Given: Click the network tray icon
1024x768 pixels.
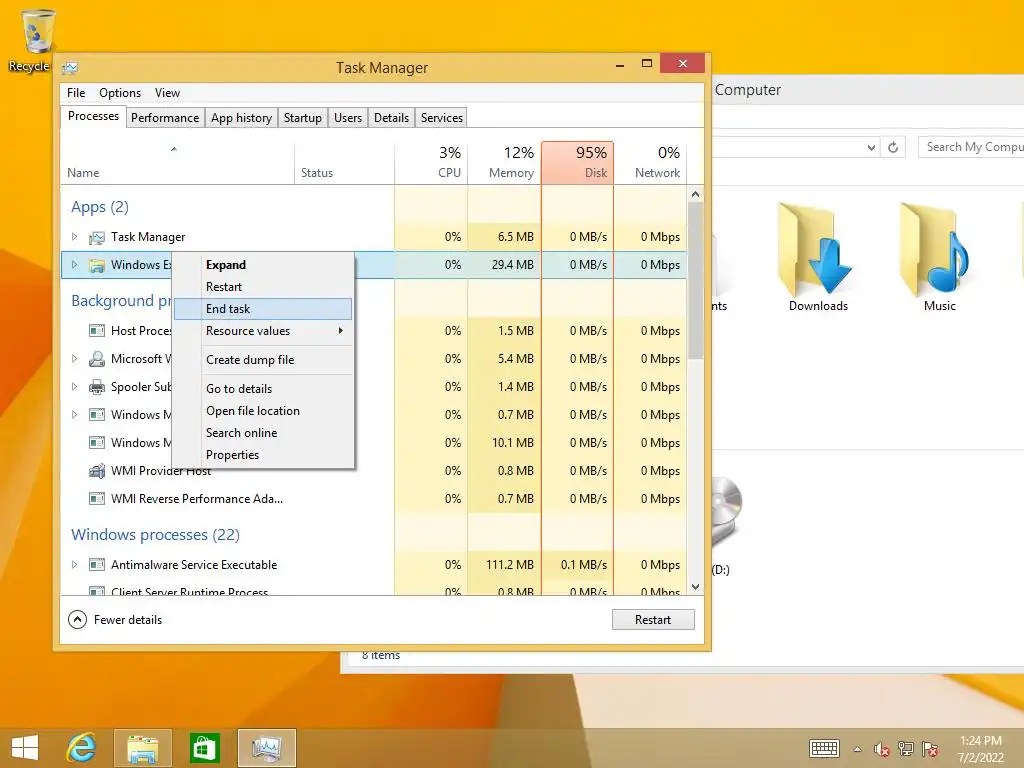Looking at the screenshot, I should (x=906, y=749).
